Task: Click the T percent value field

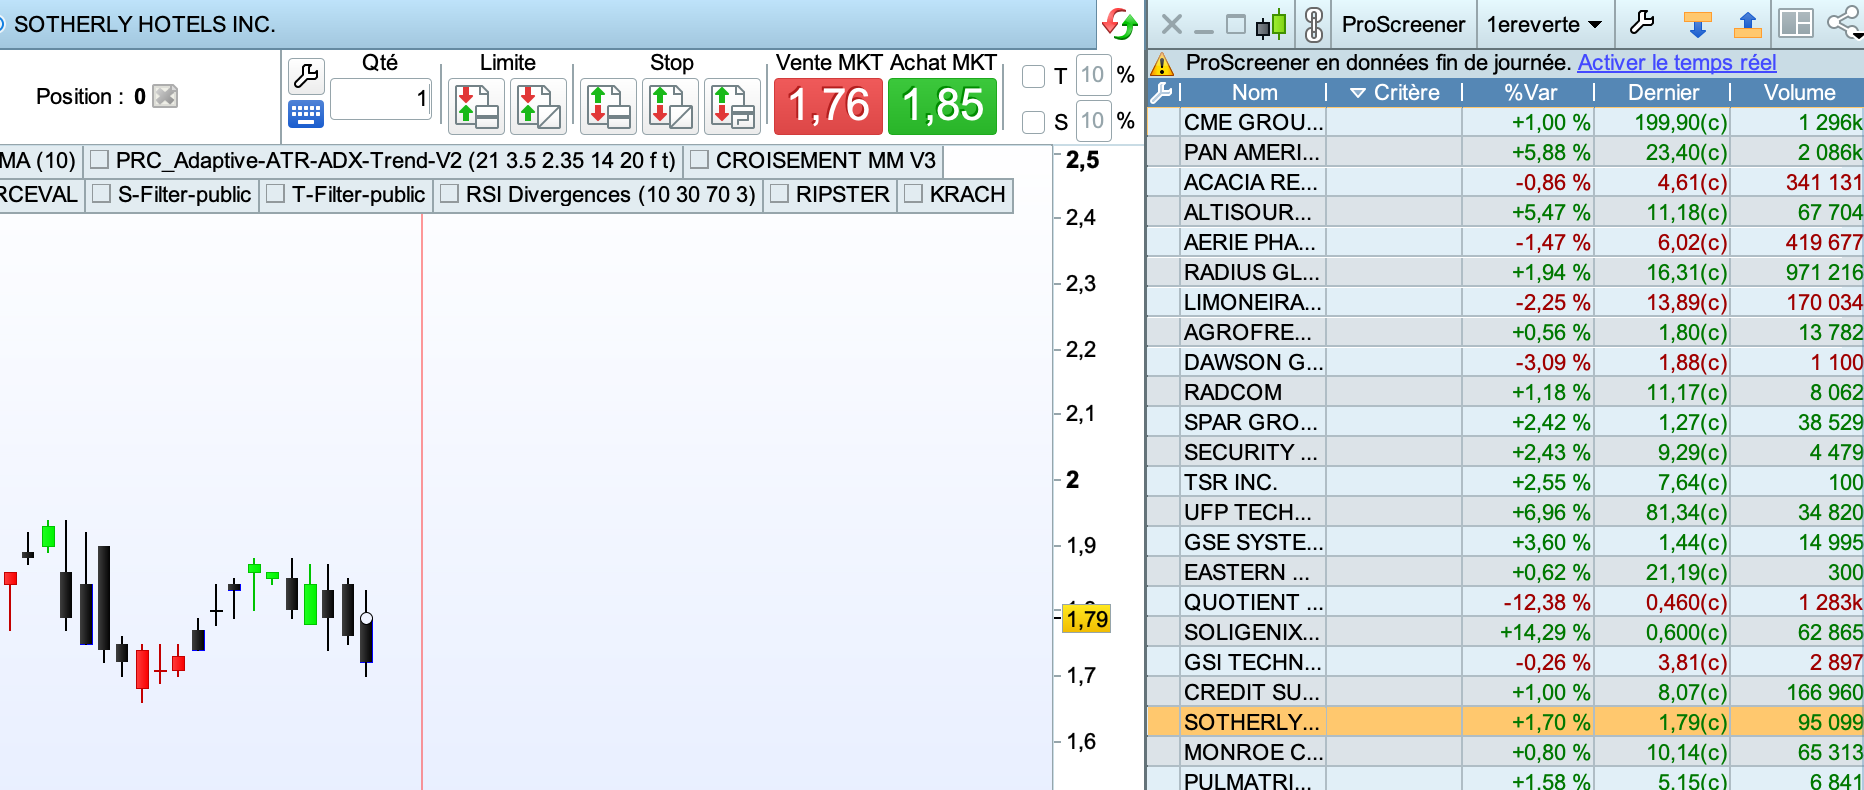Action: click(1092, 76)
